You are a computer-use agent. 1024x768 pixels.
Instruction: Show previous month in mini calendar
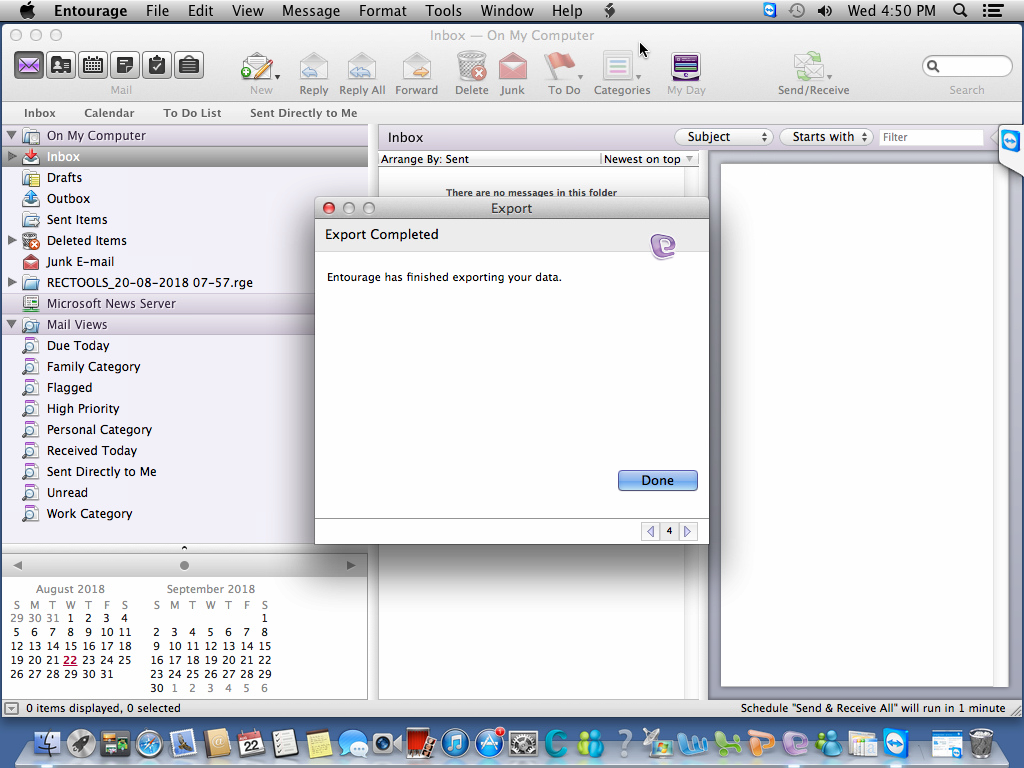(18, 566)
